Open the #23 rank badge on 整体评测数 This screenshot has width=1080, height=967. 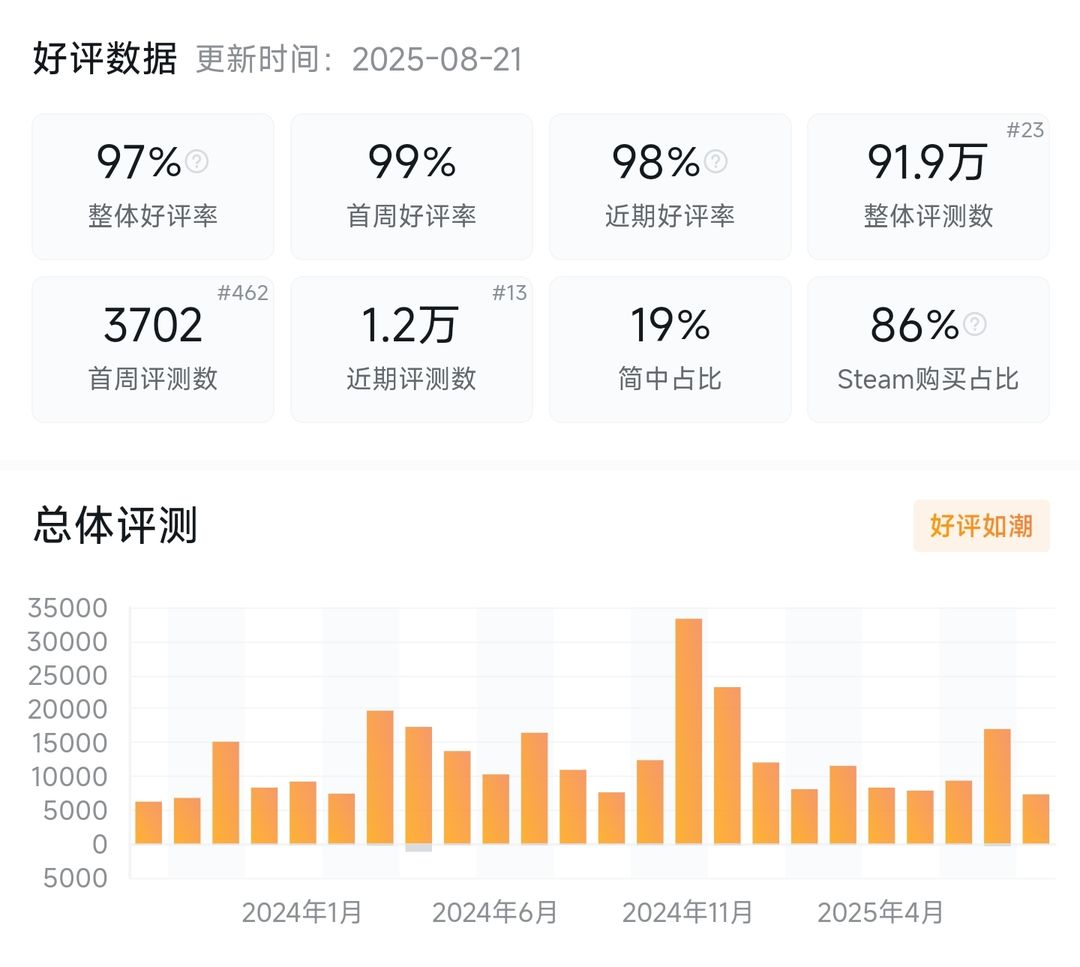pos(1025,130)
